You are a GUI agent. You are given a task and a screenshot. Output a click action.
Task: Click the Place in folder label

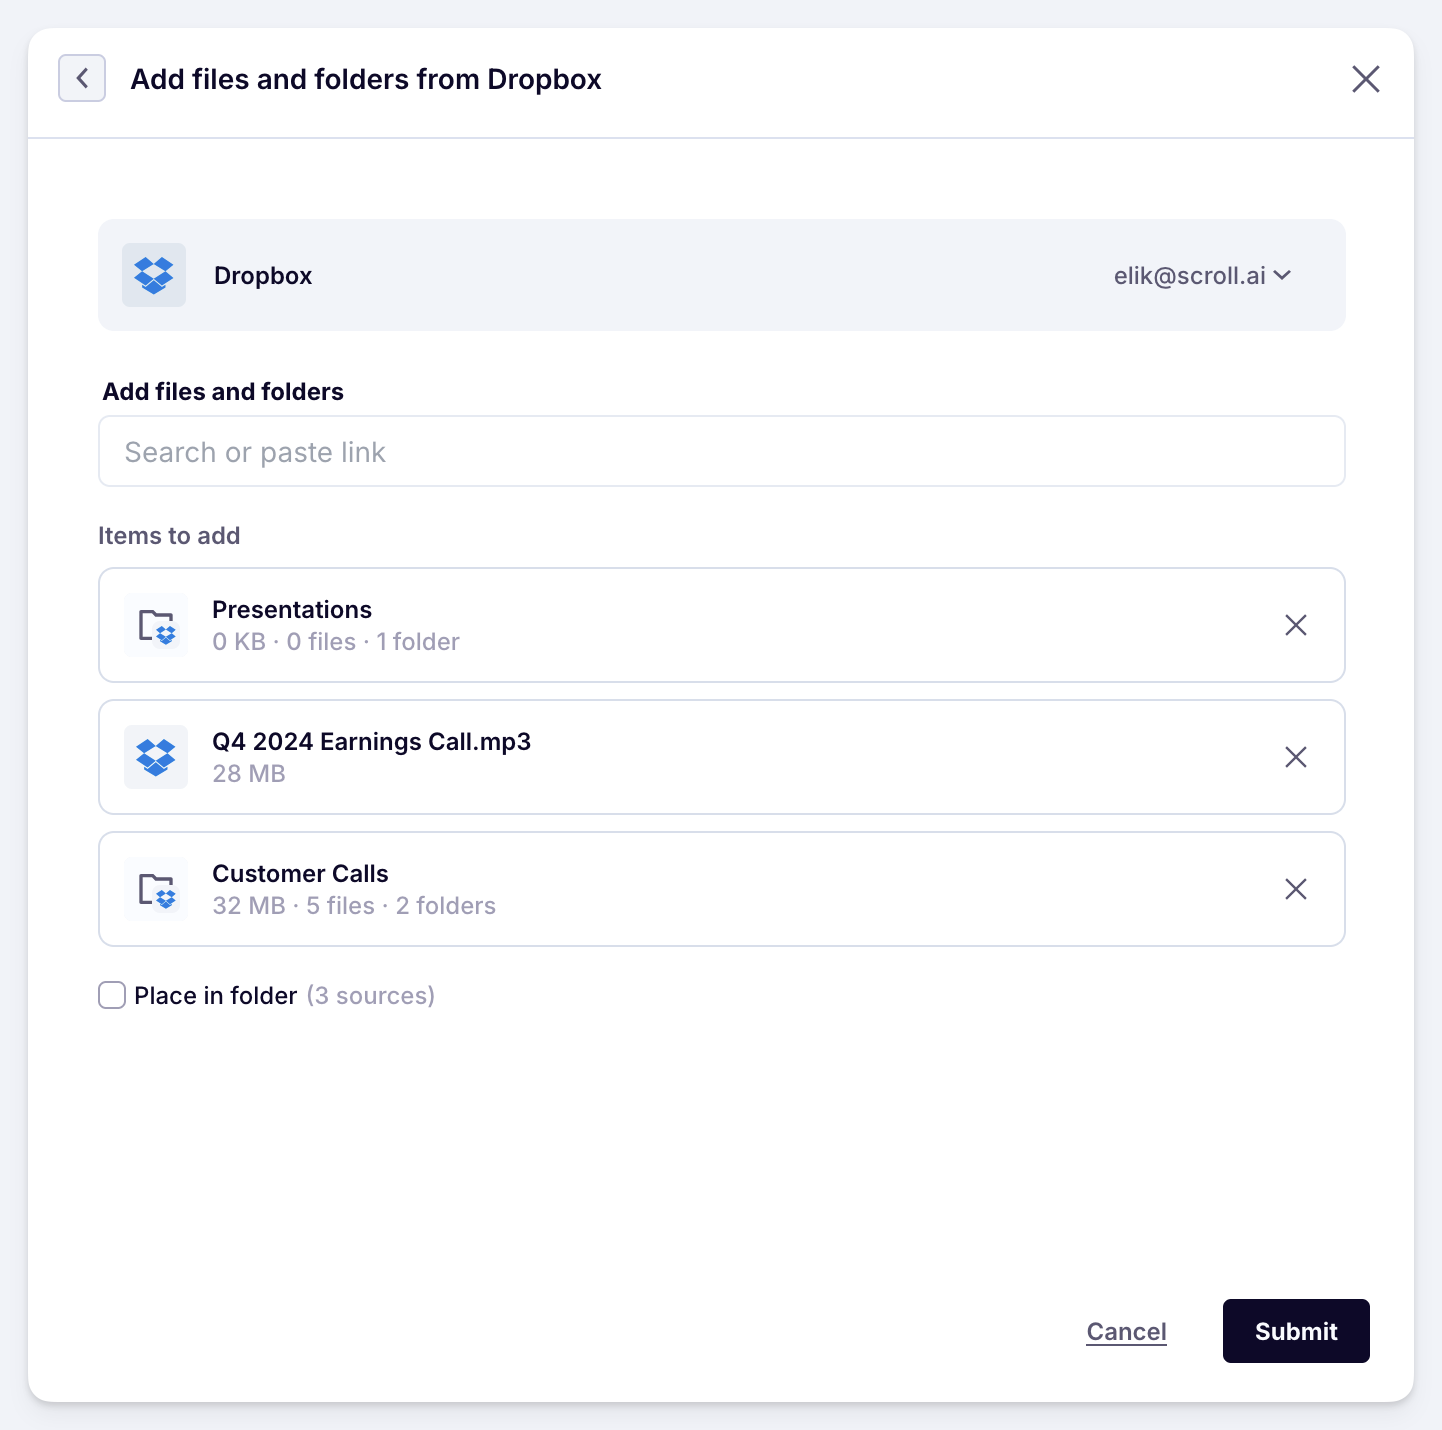(x=216, y=996)
